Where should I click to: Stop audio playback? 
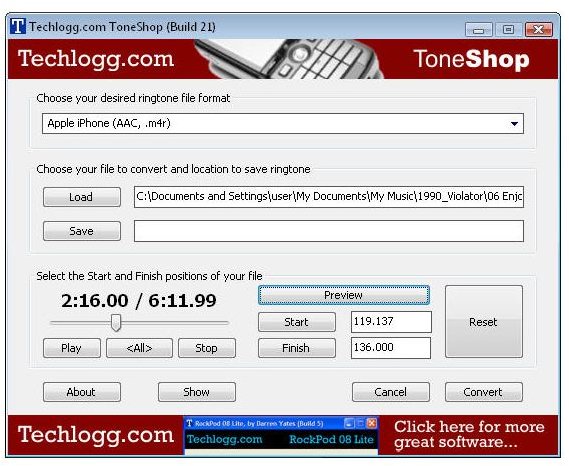[x=207, y=348]
